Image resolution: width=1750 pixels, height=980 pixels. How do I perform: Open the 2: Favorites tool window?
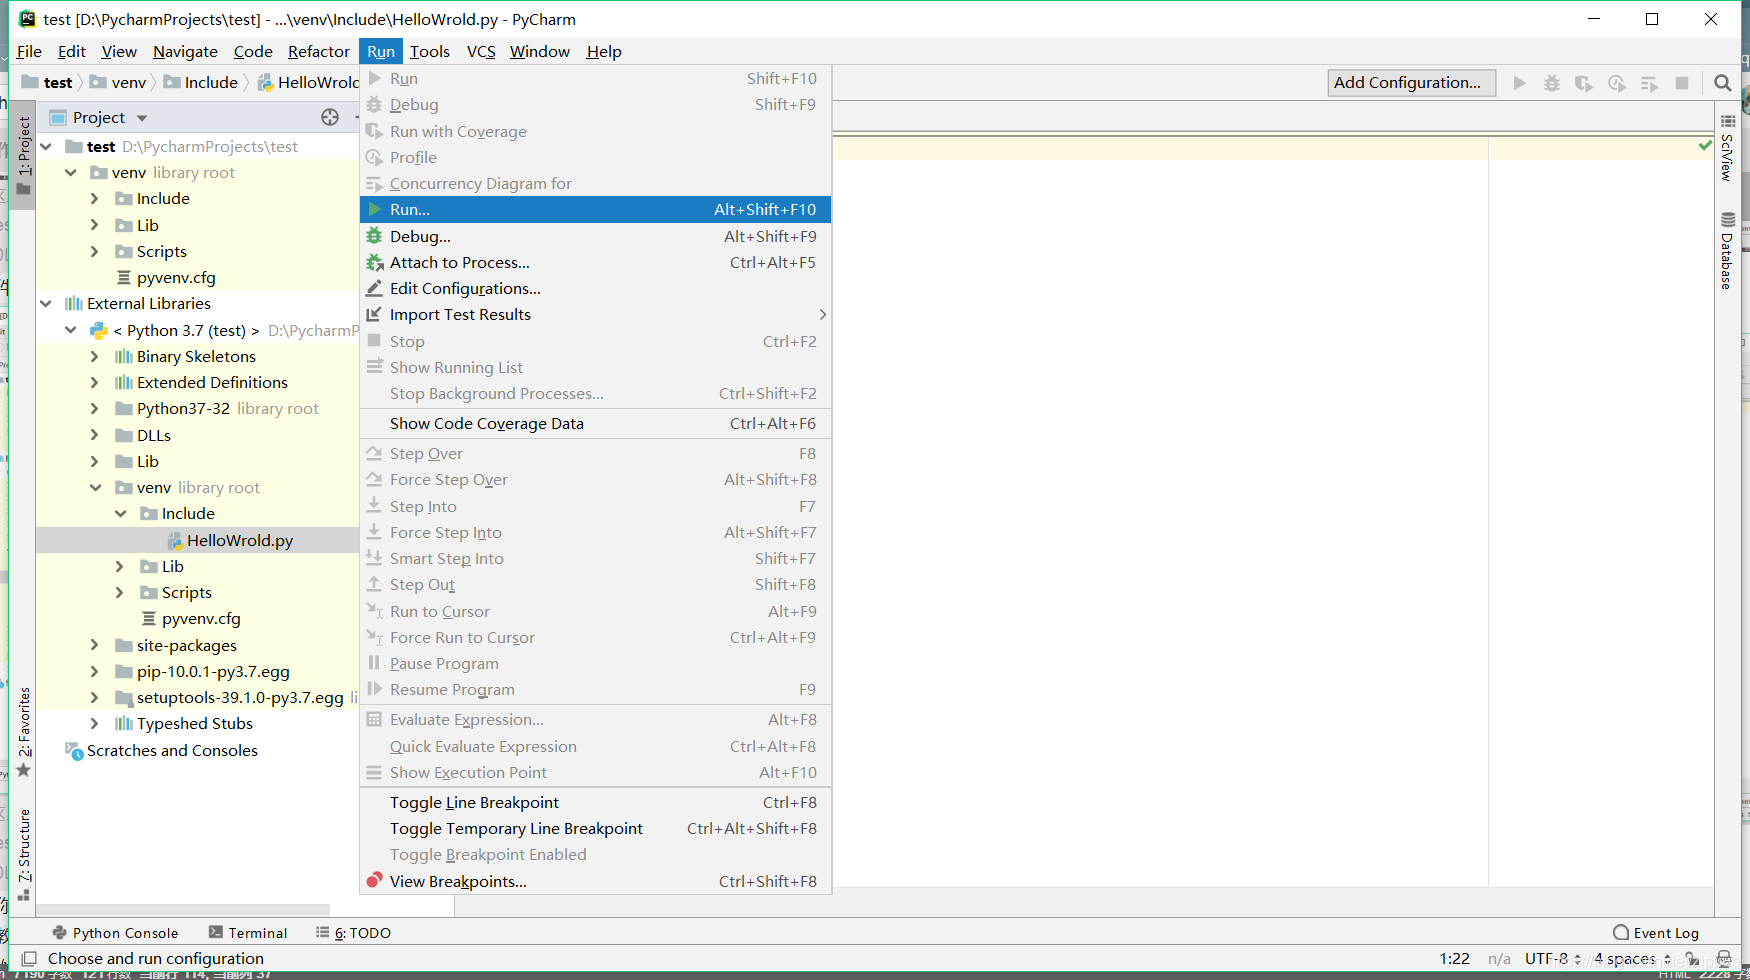tap(24, 732)
